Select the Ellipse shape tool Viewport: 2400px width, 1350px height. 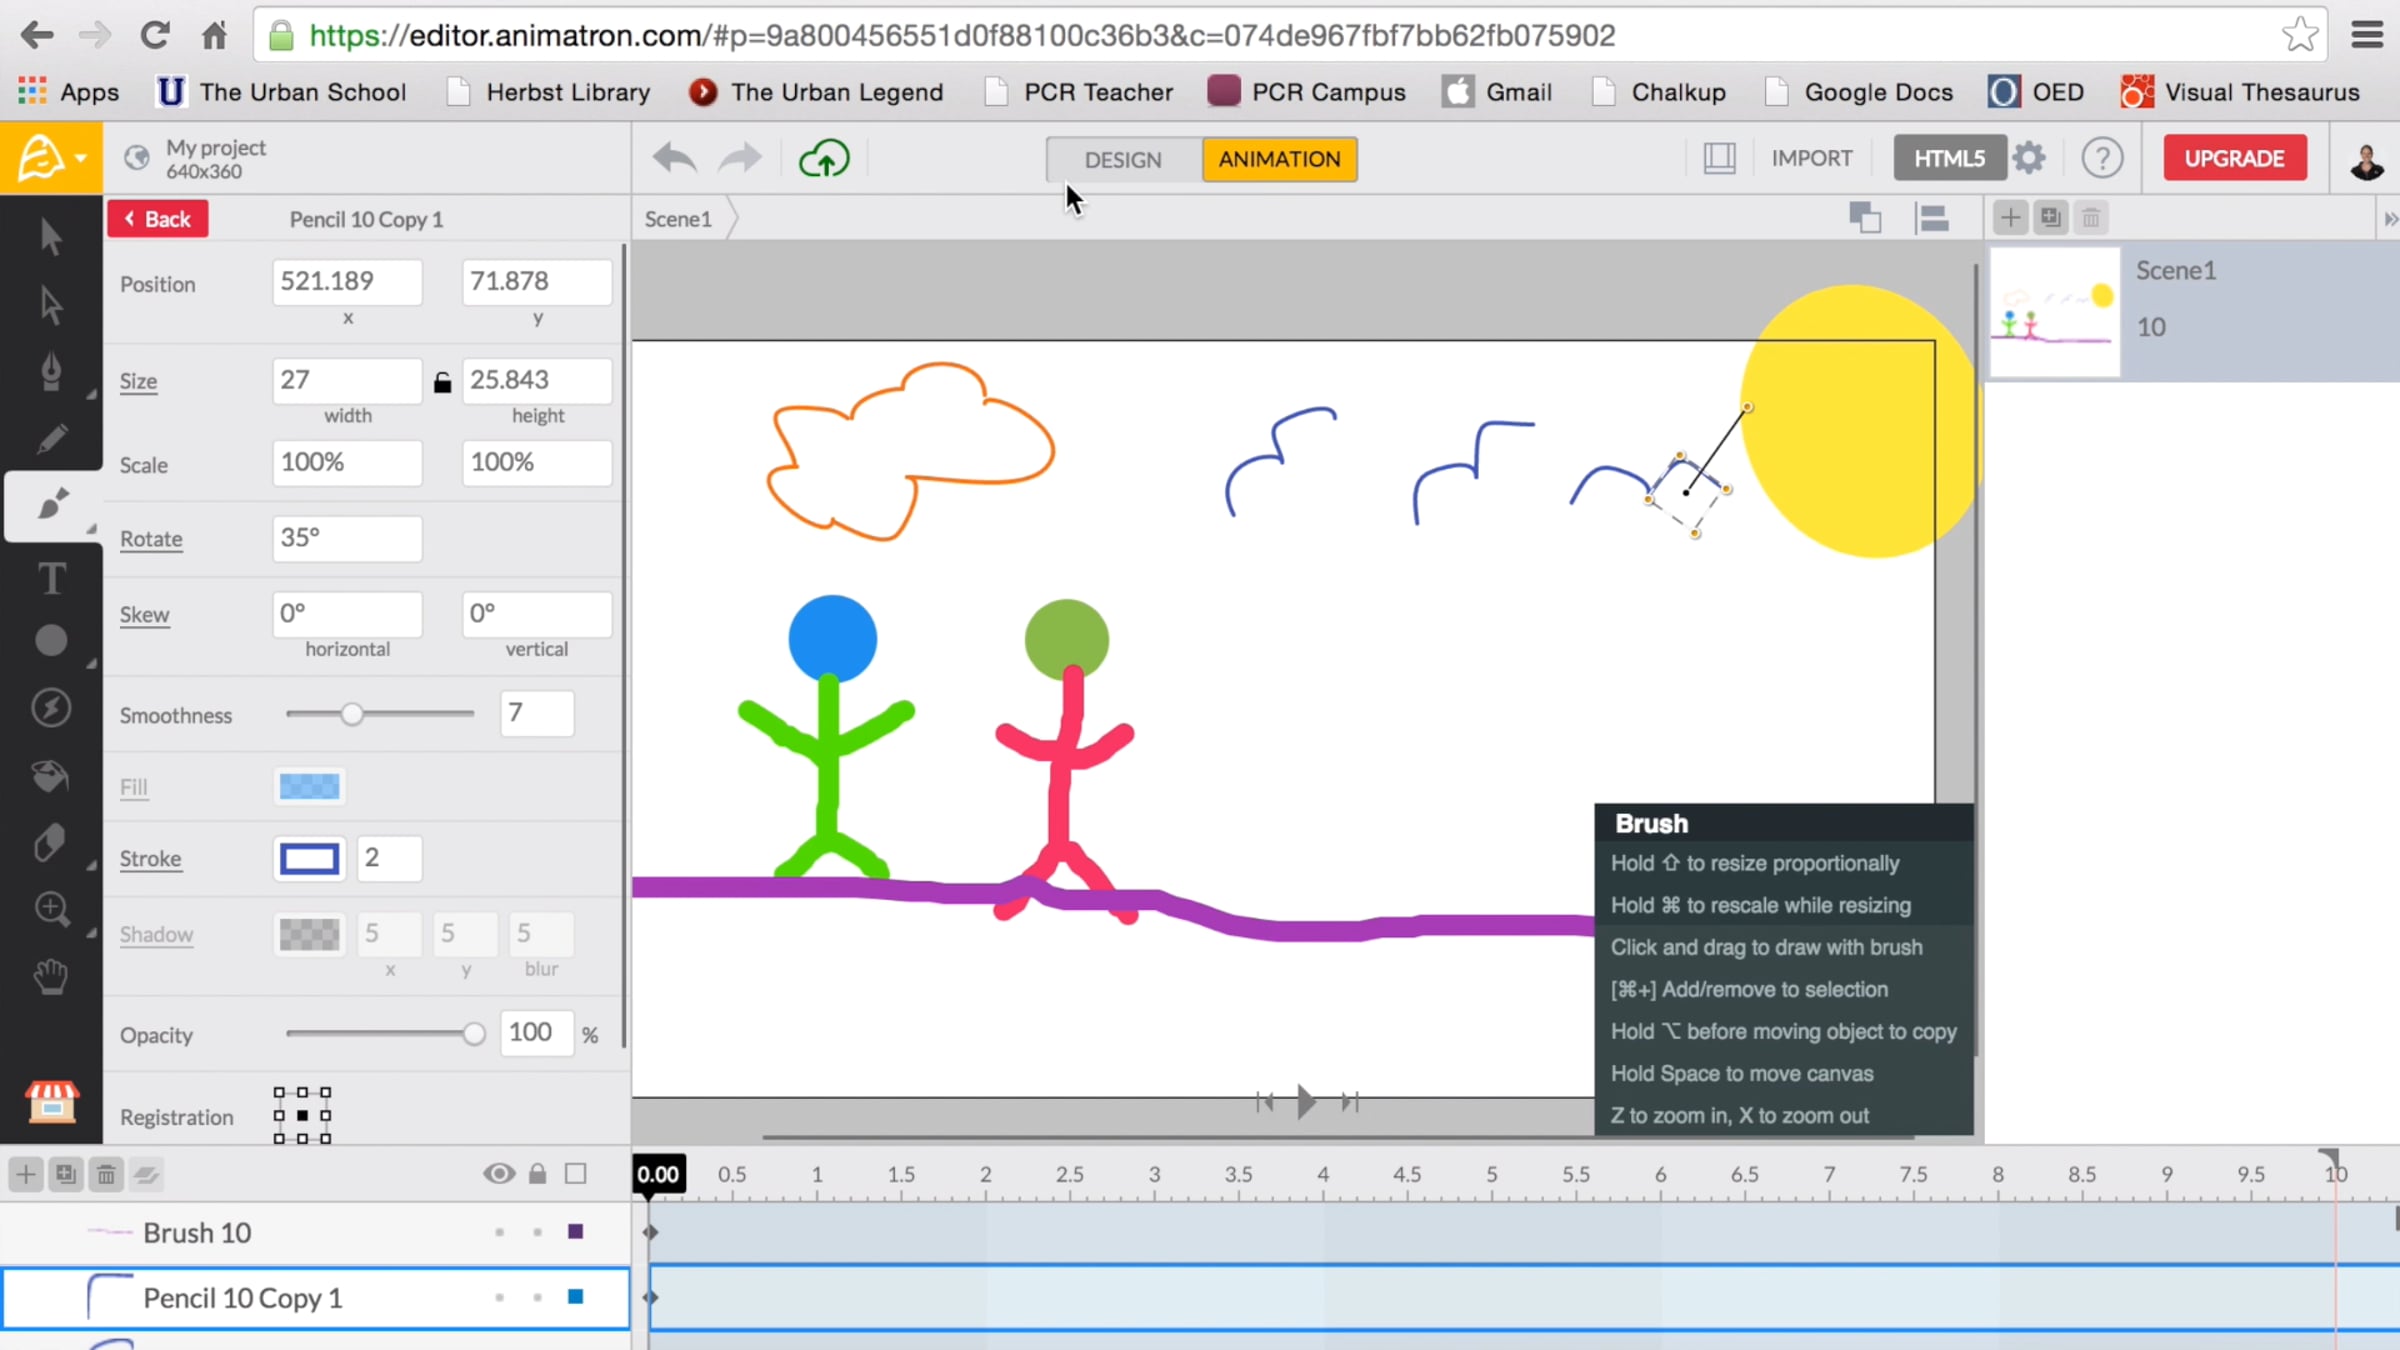(x=51, y=641)
